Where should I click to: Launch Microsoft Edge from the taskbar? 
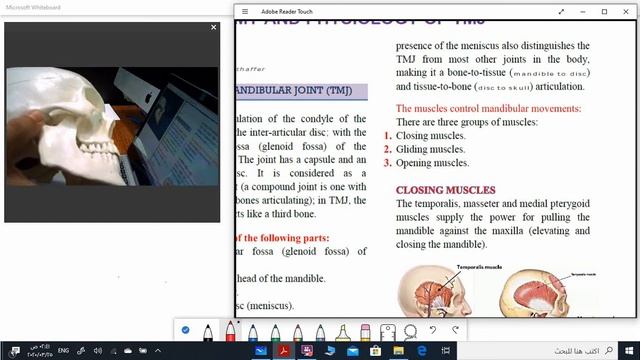(x=422, y=351)
